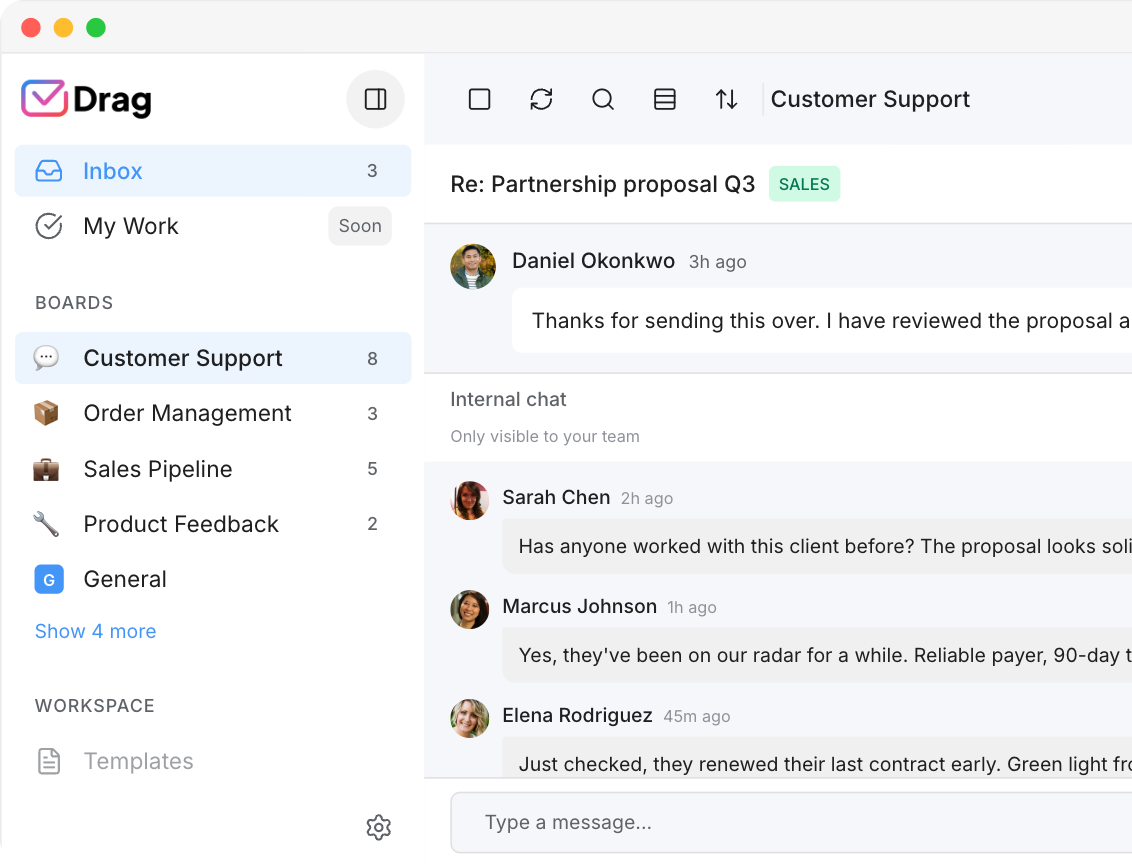Click the macOS yellow minimize button
This screenshot has width=1132, height=864.
(x=64, y=27)
